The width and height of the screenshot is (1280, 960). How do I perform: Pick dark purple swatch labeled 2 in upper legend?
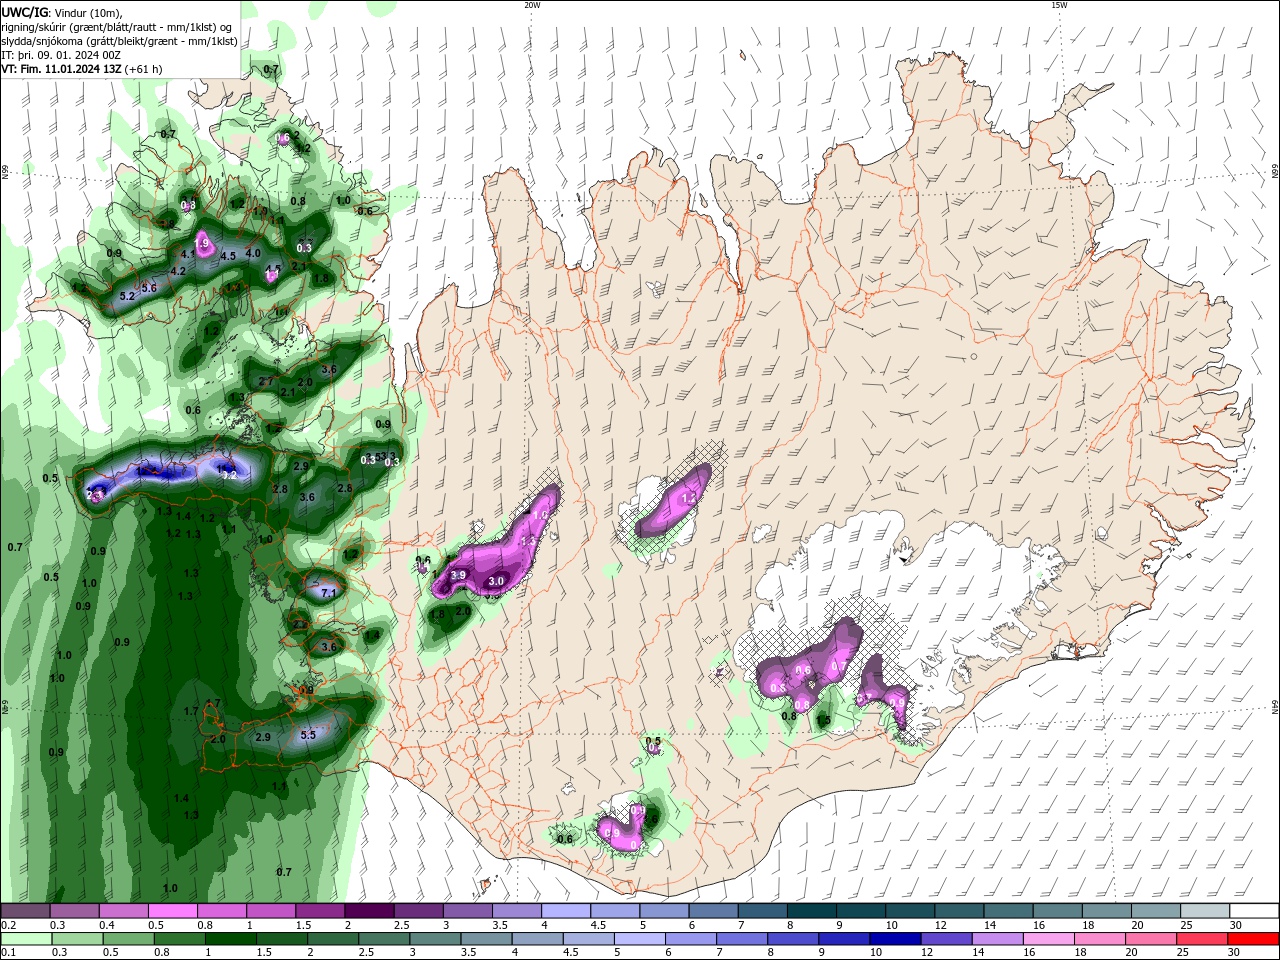pos(368,911)
